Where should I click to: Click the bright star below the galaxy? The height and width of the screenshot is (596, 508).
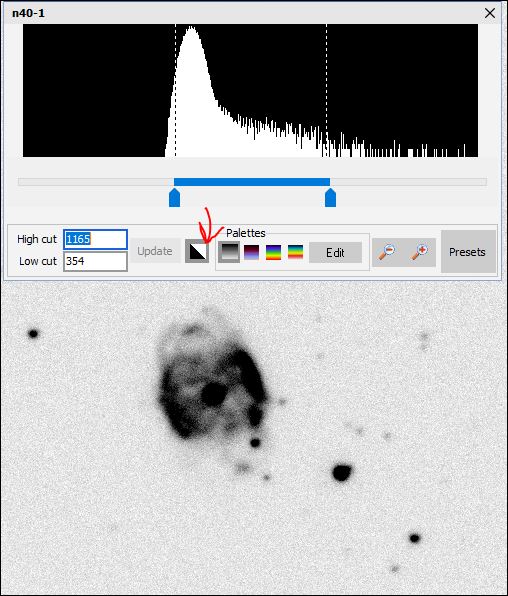point(341,472)
